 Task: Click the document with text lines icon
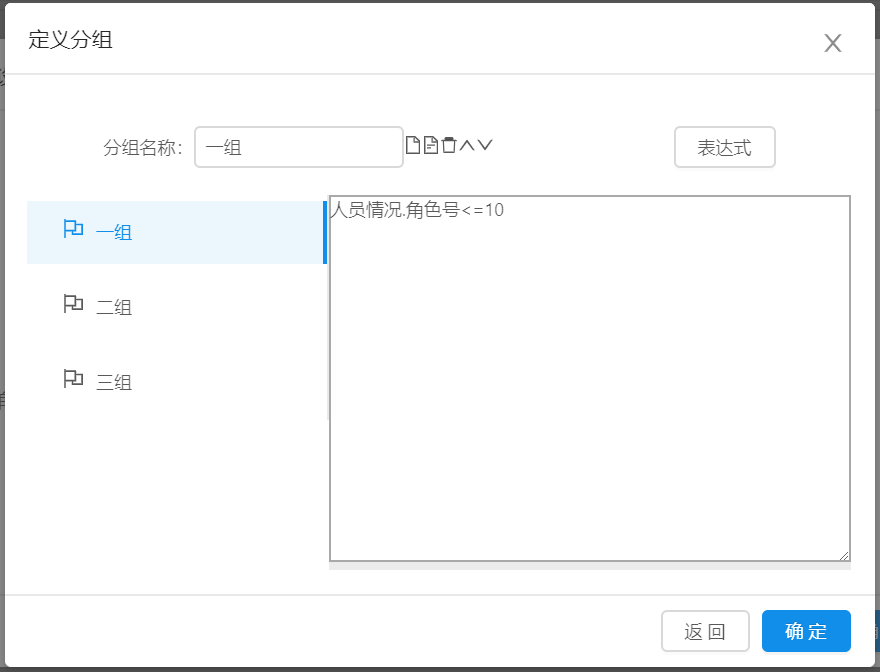pos(431,146)
